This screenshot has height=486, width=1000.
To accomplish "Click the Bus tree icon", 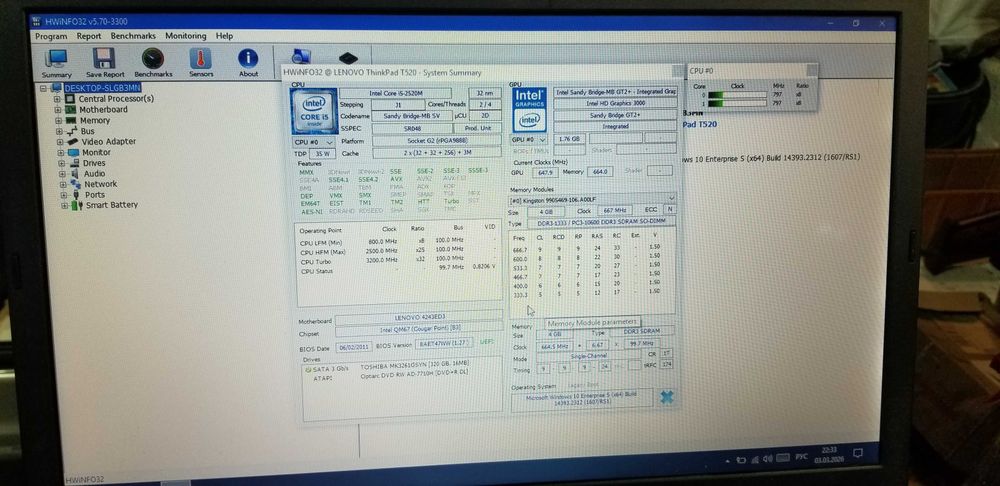I will (71, 131).
